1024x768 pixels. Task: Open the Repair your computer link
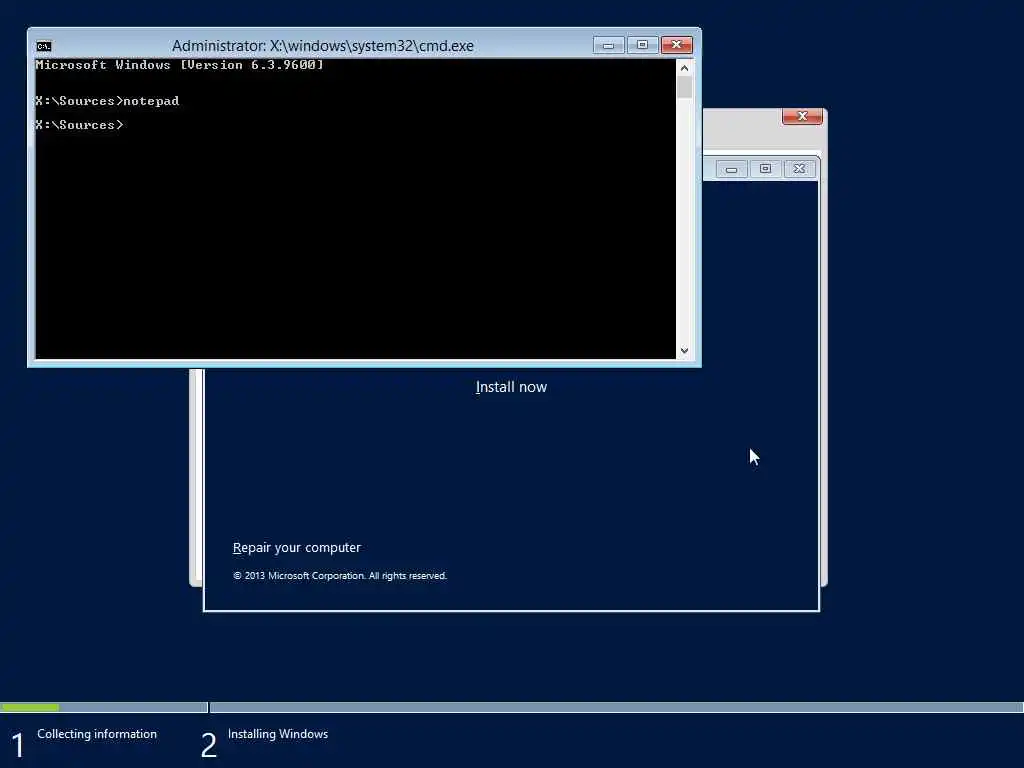[296, 548]
